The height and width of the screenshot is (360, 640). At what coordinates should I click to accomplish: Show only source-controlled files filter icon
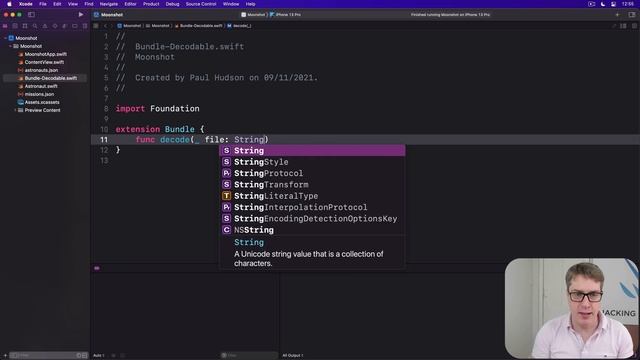(84, 356)
